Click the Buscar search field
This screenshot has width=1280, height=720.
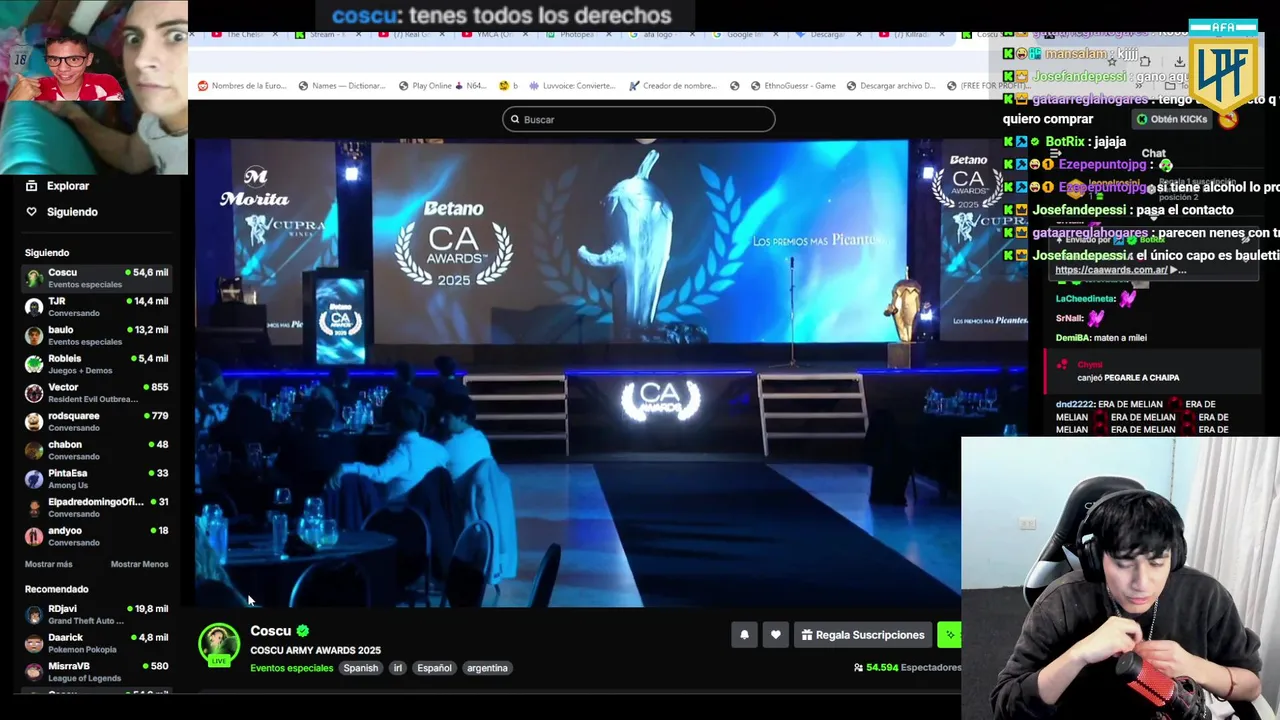coord(639,120)
